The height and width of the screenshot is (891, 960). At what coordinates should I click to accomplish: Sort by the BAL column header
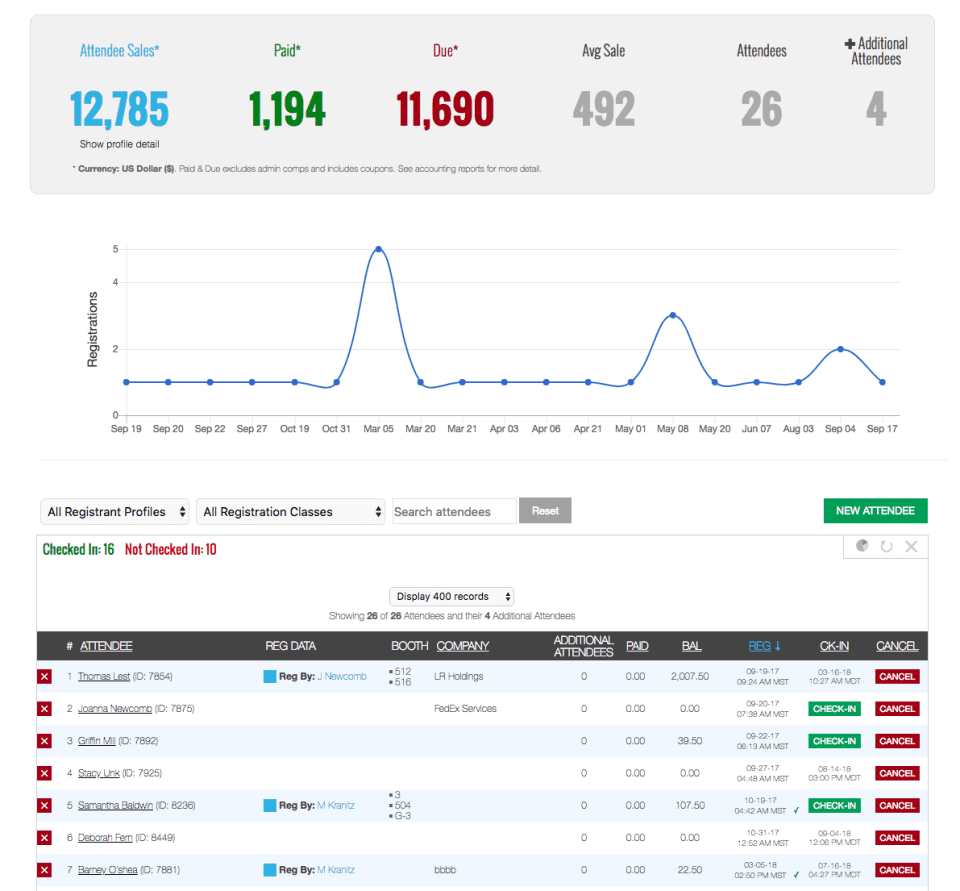tap(691, 646)
